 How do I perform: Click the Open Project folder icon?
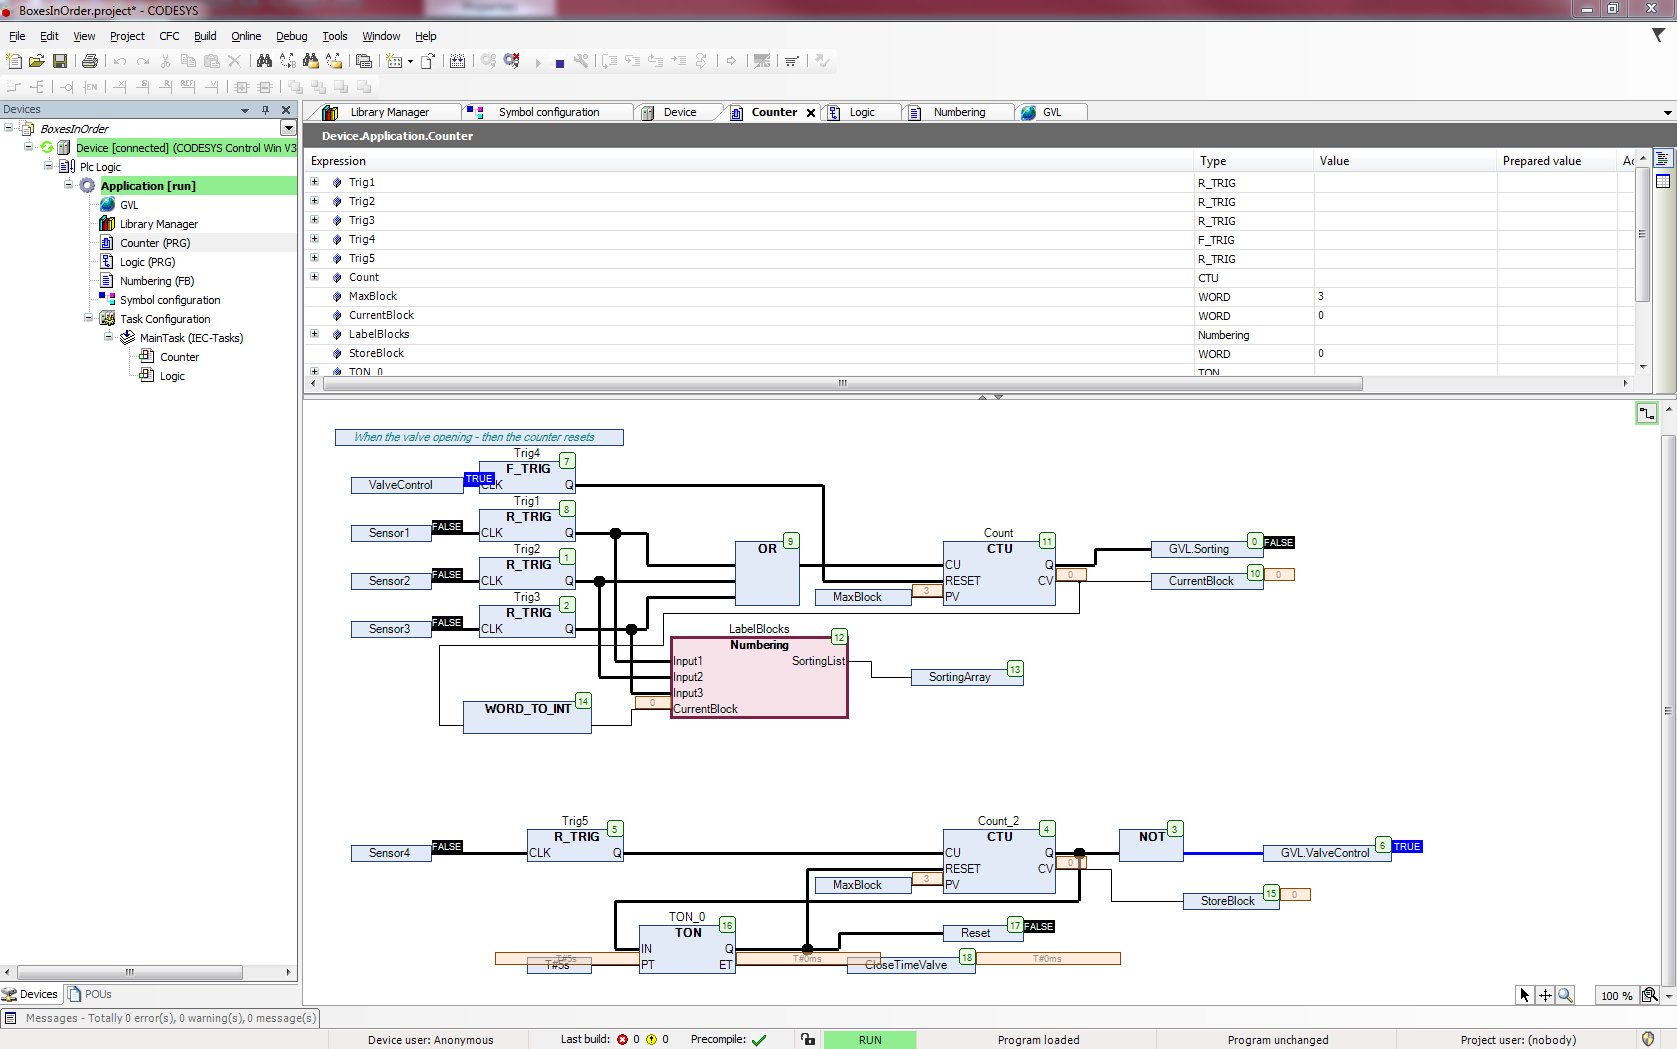[37, 61]
